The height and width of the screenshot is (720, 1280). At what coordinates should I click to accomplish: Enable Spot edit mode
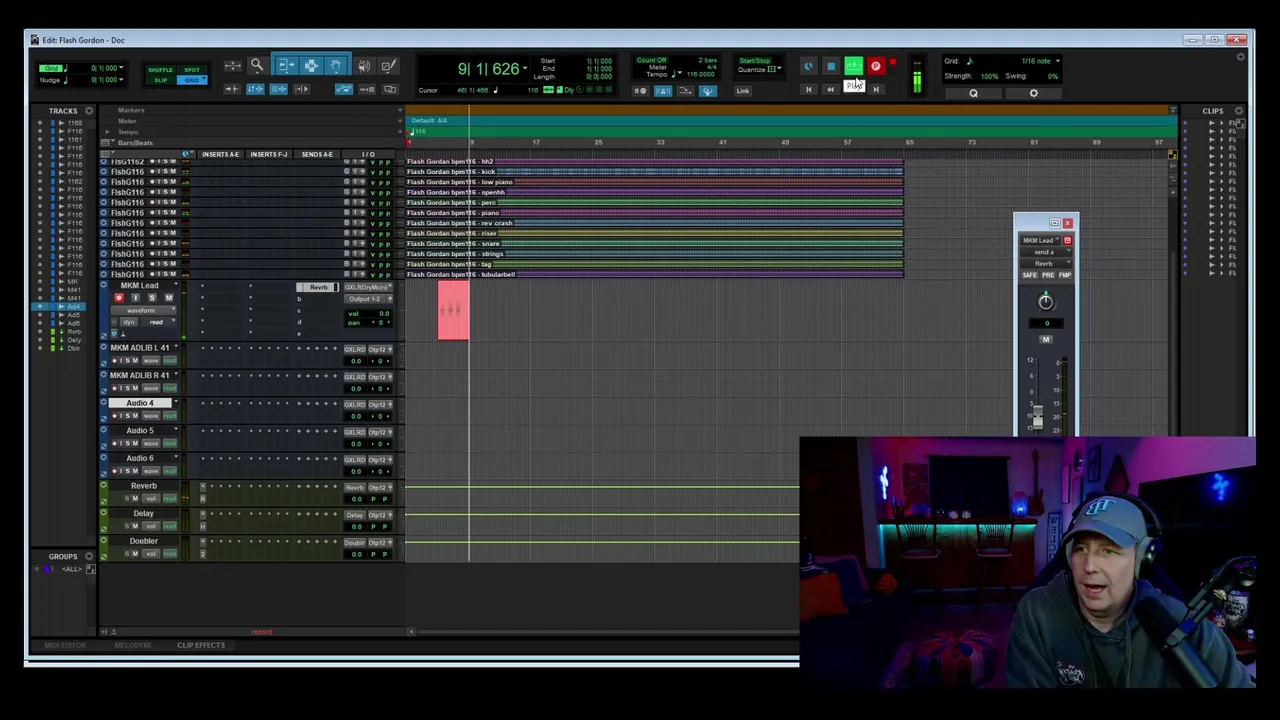pyautogui.click(x=192, y=70)
